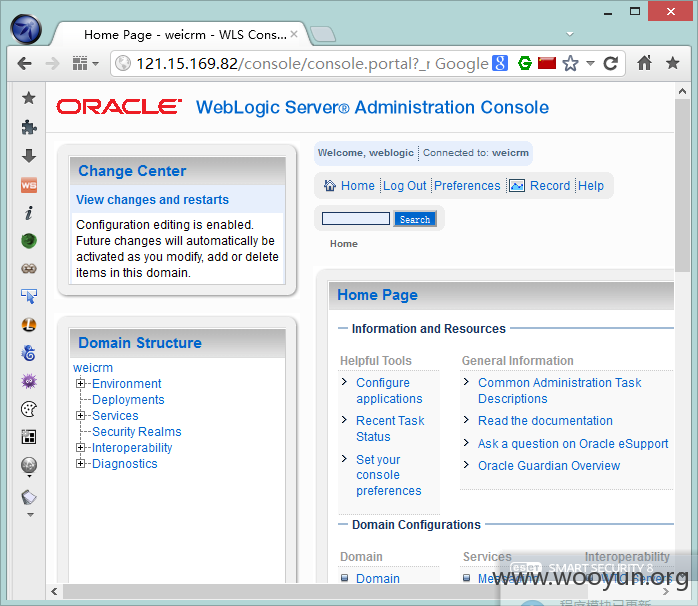Close the Home Page weicrm tab
The image size is (698, 606).
294,34
